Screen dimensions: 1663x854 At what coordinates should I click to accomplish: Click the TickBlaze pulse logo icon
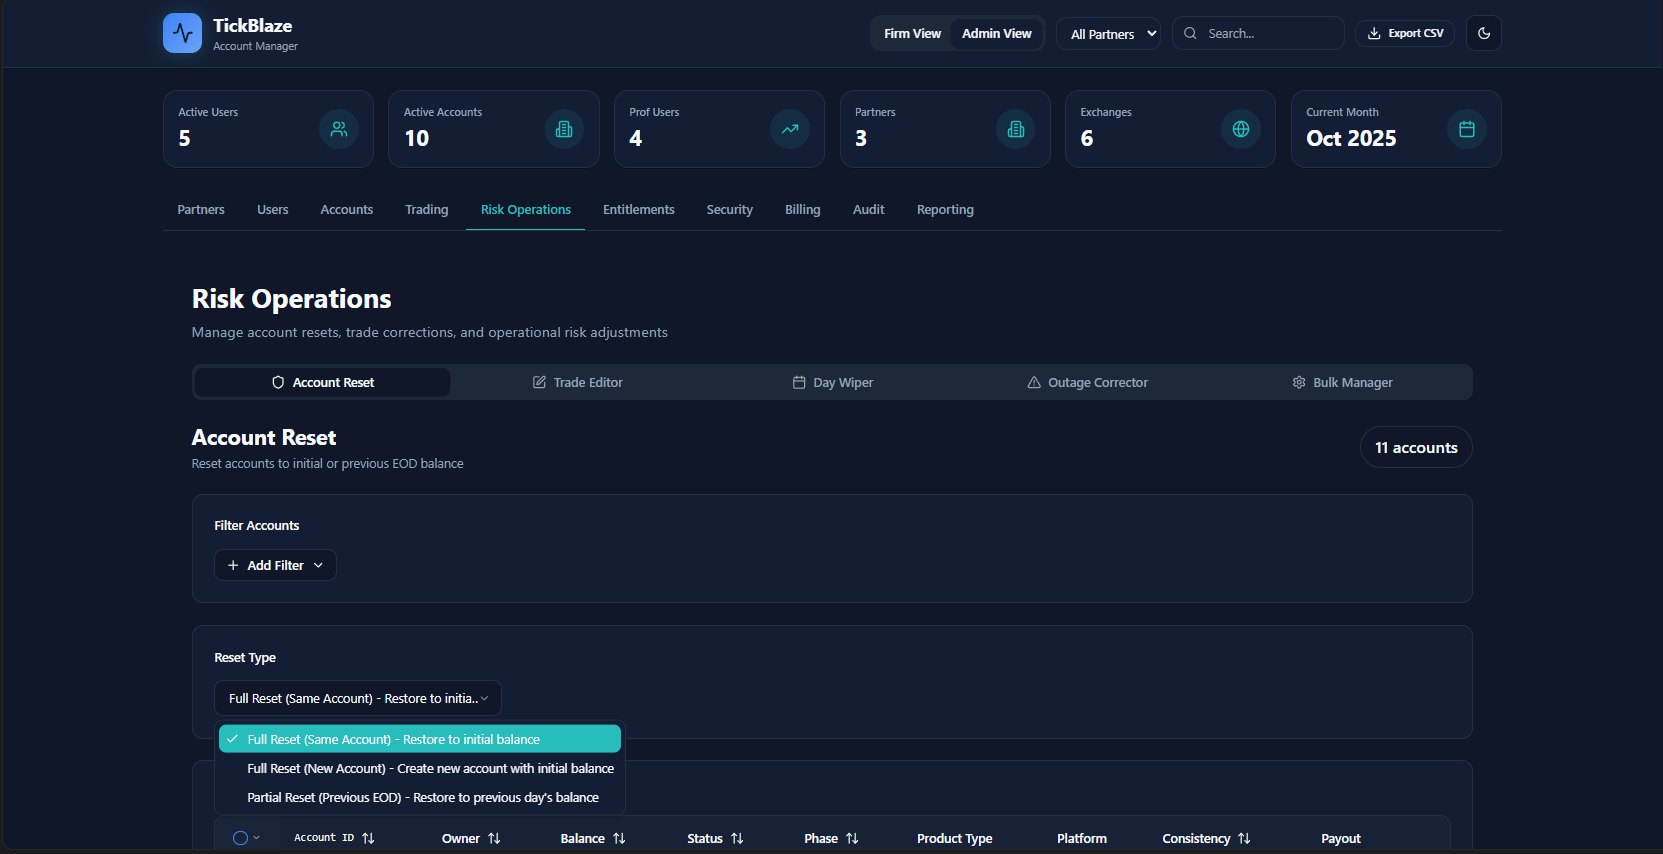182,33
